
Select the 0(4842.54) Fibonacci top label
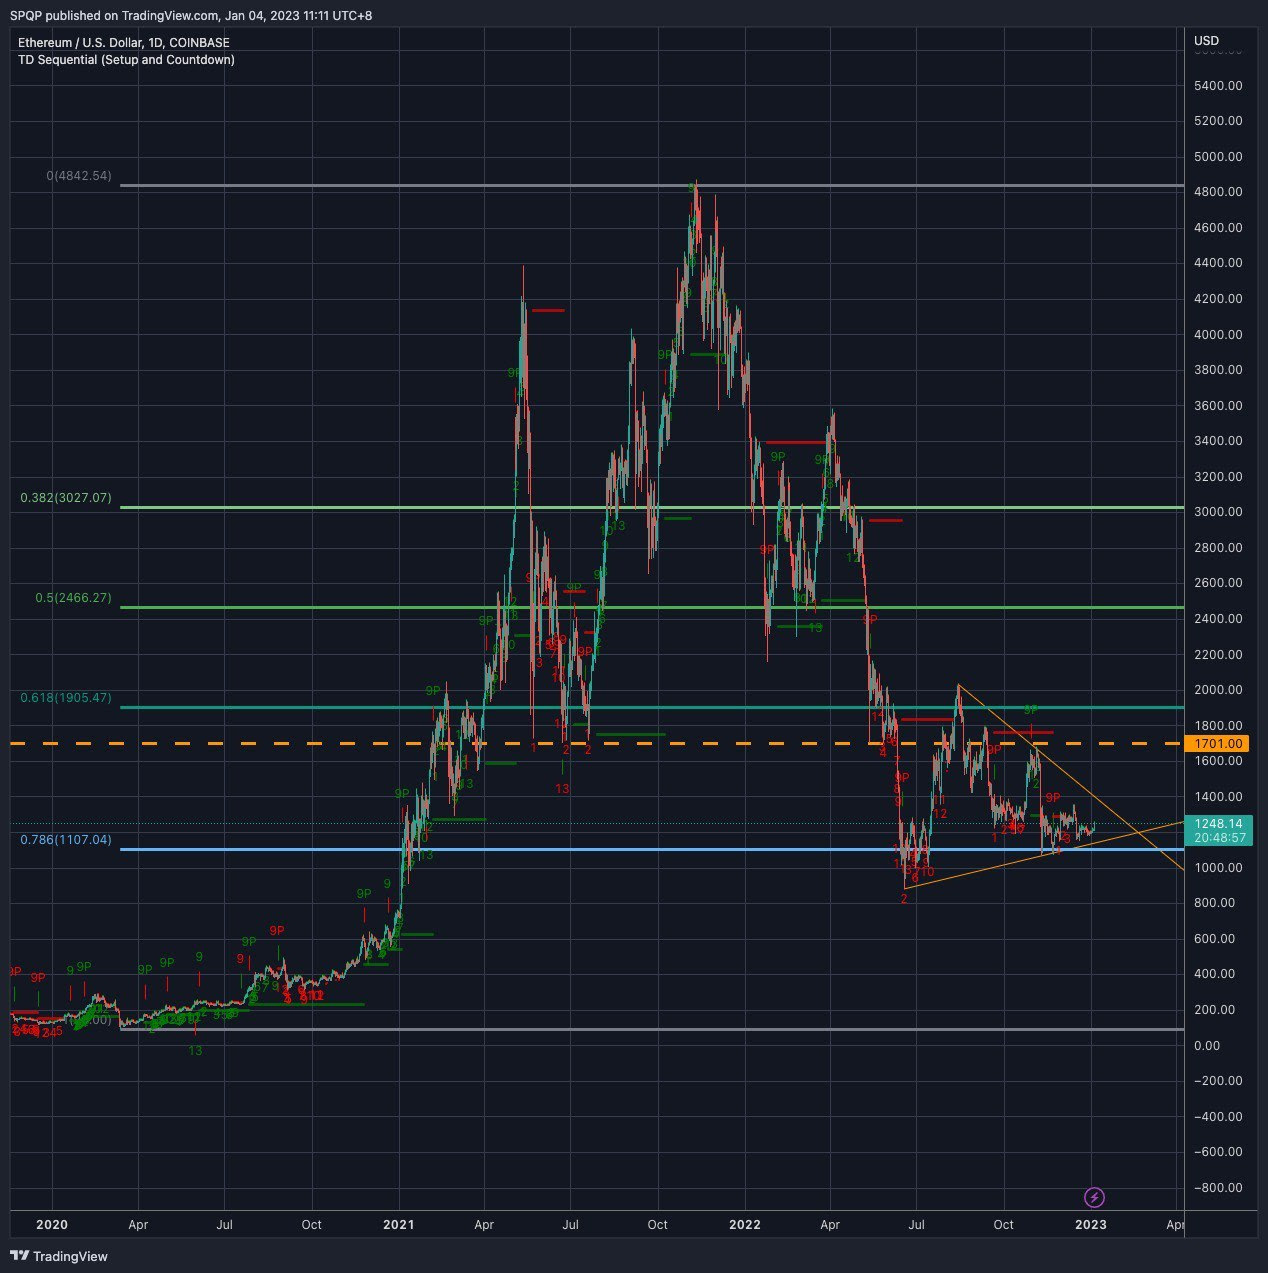pyautogui.click(x=79, y=176)
